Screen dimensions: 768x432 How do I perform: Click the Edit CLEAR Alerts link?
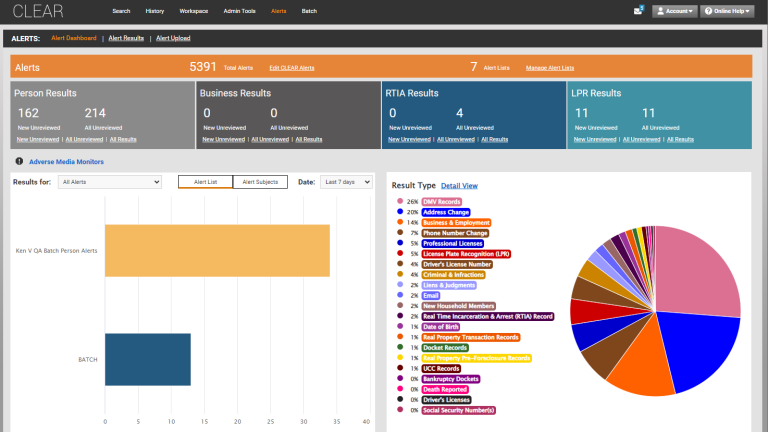point(292,67)
